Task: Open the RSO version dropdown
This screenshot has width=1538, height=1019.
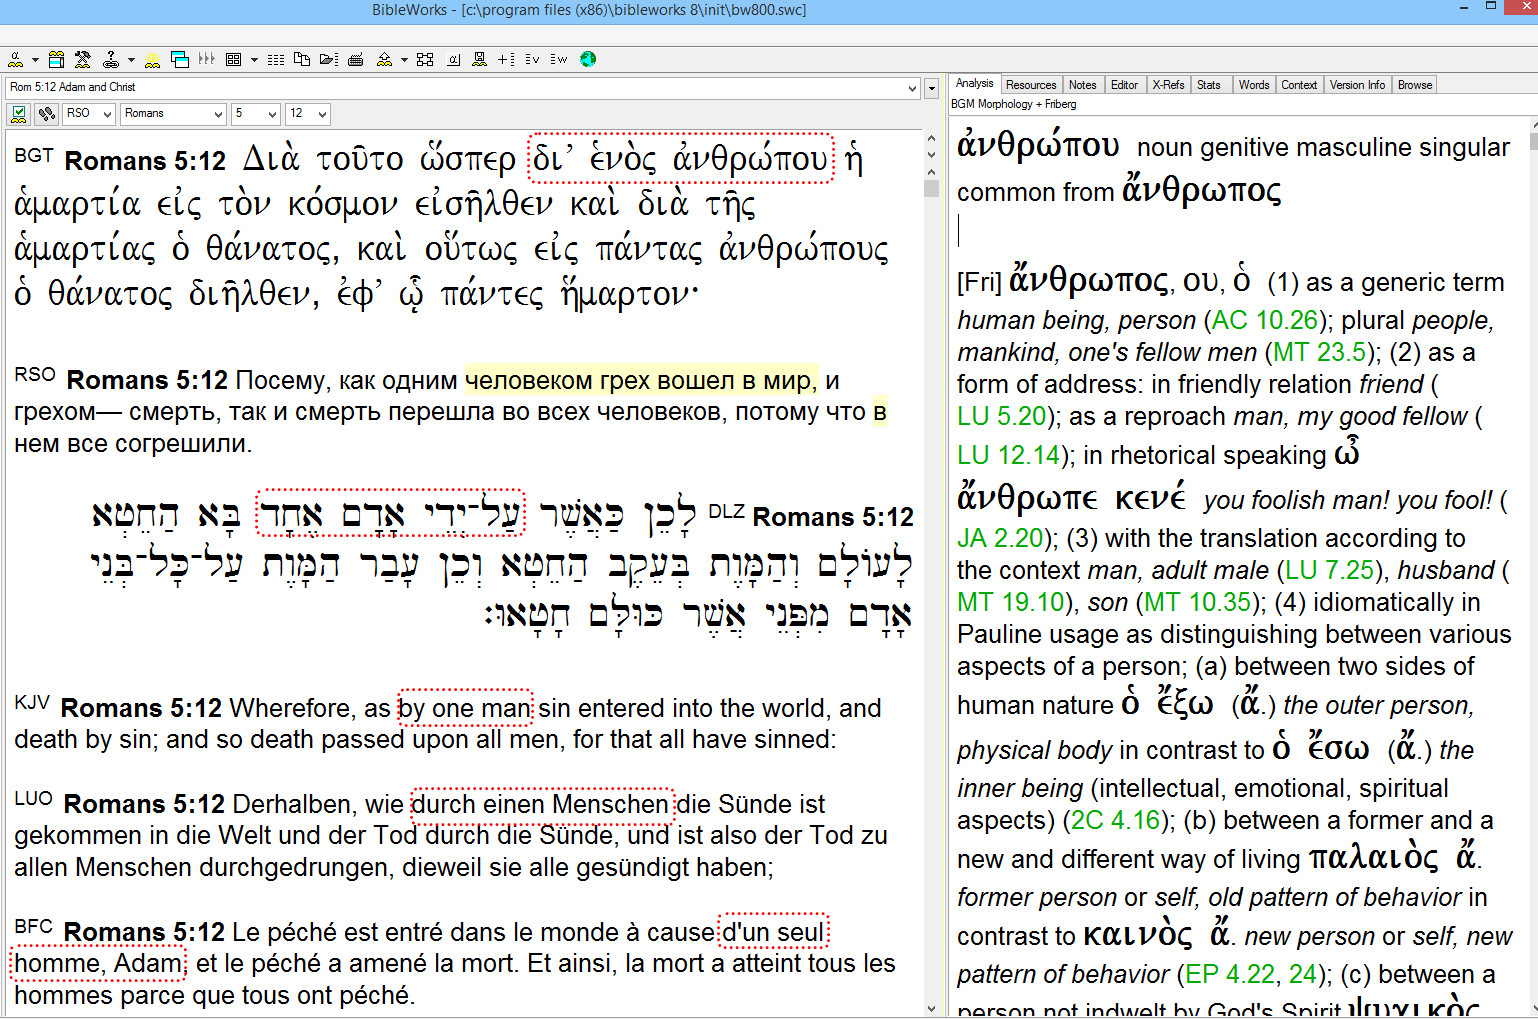Action: click(x=107, y=114)
